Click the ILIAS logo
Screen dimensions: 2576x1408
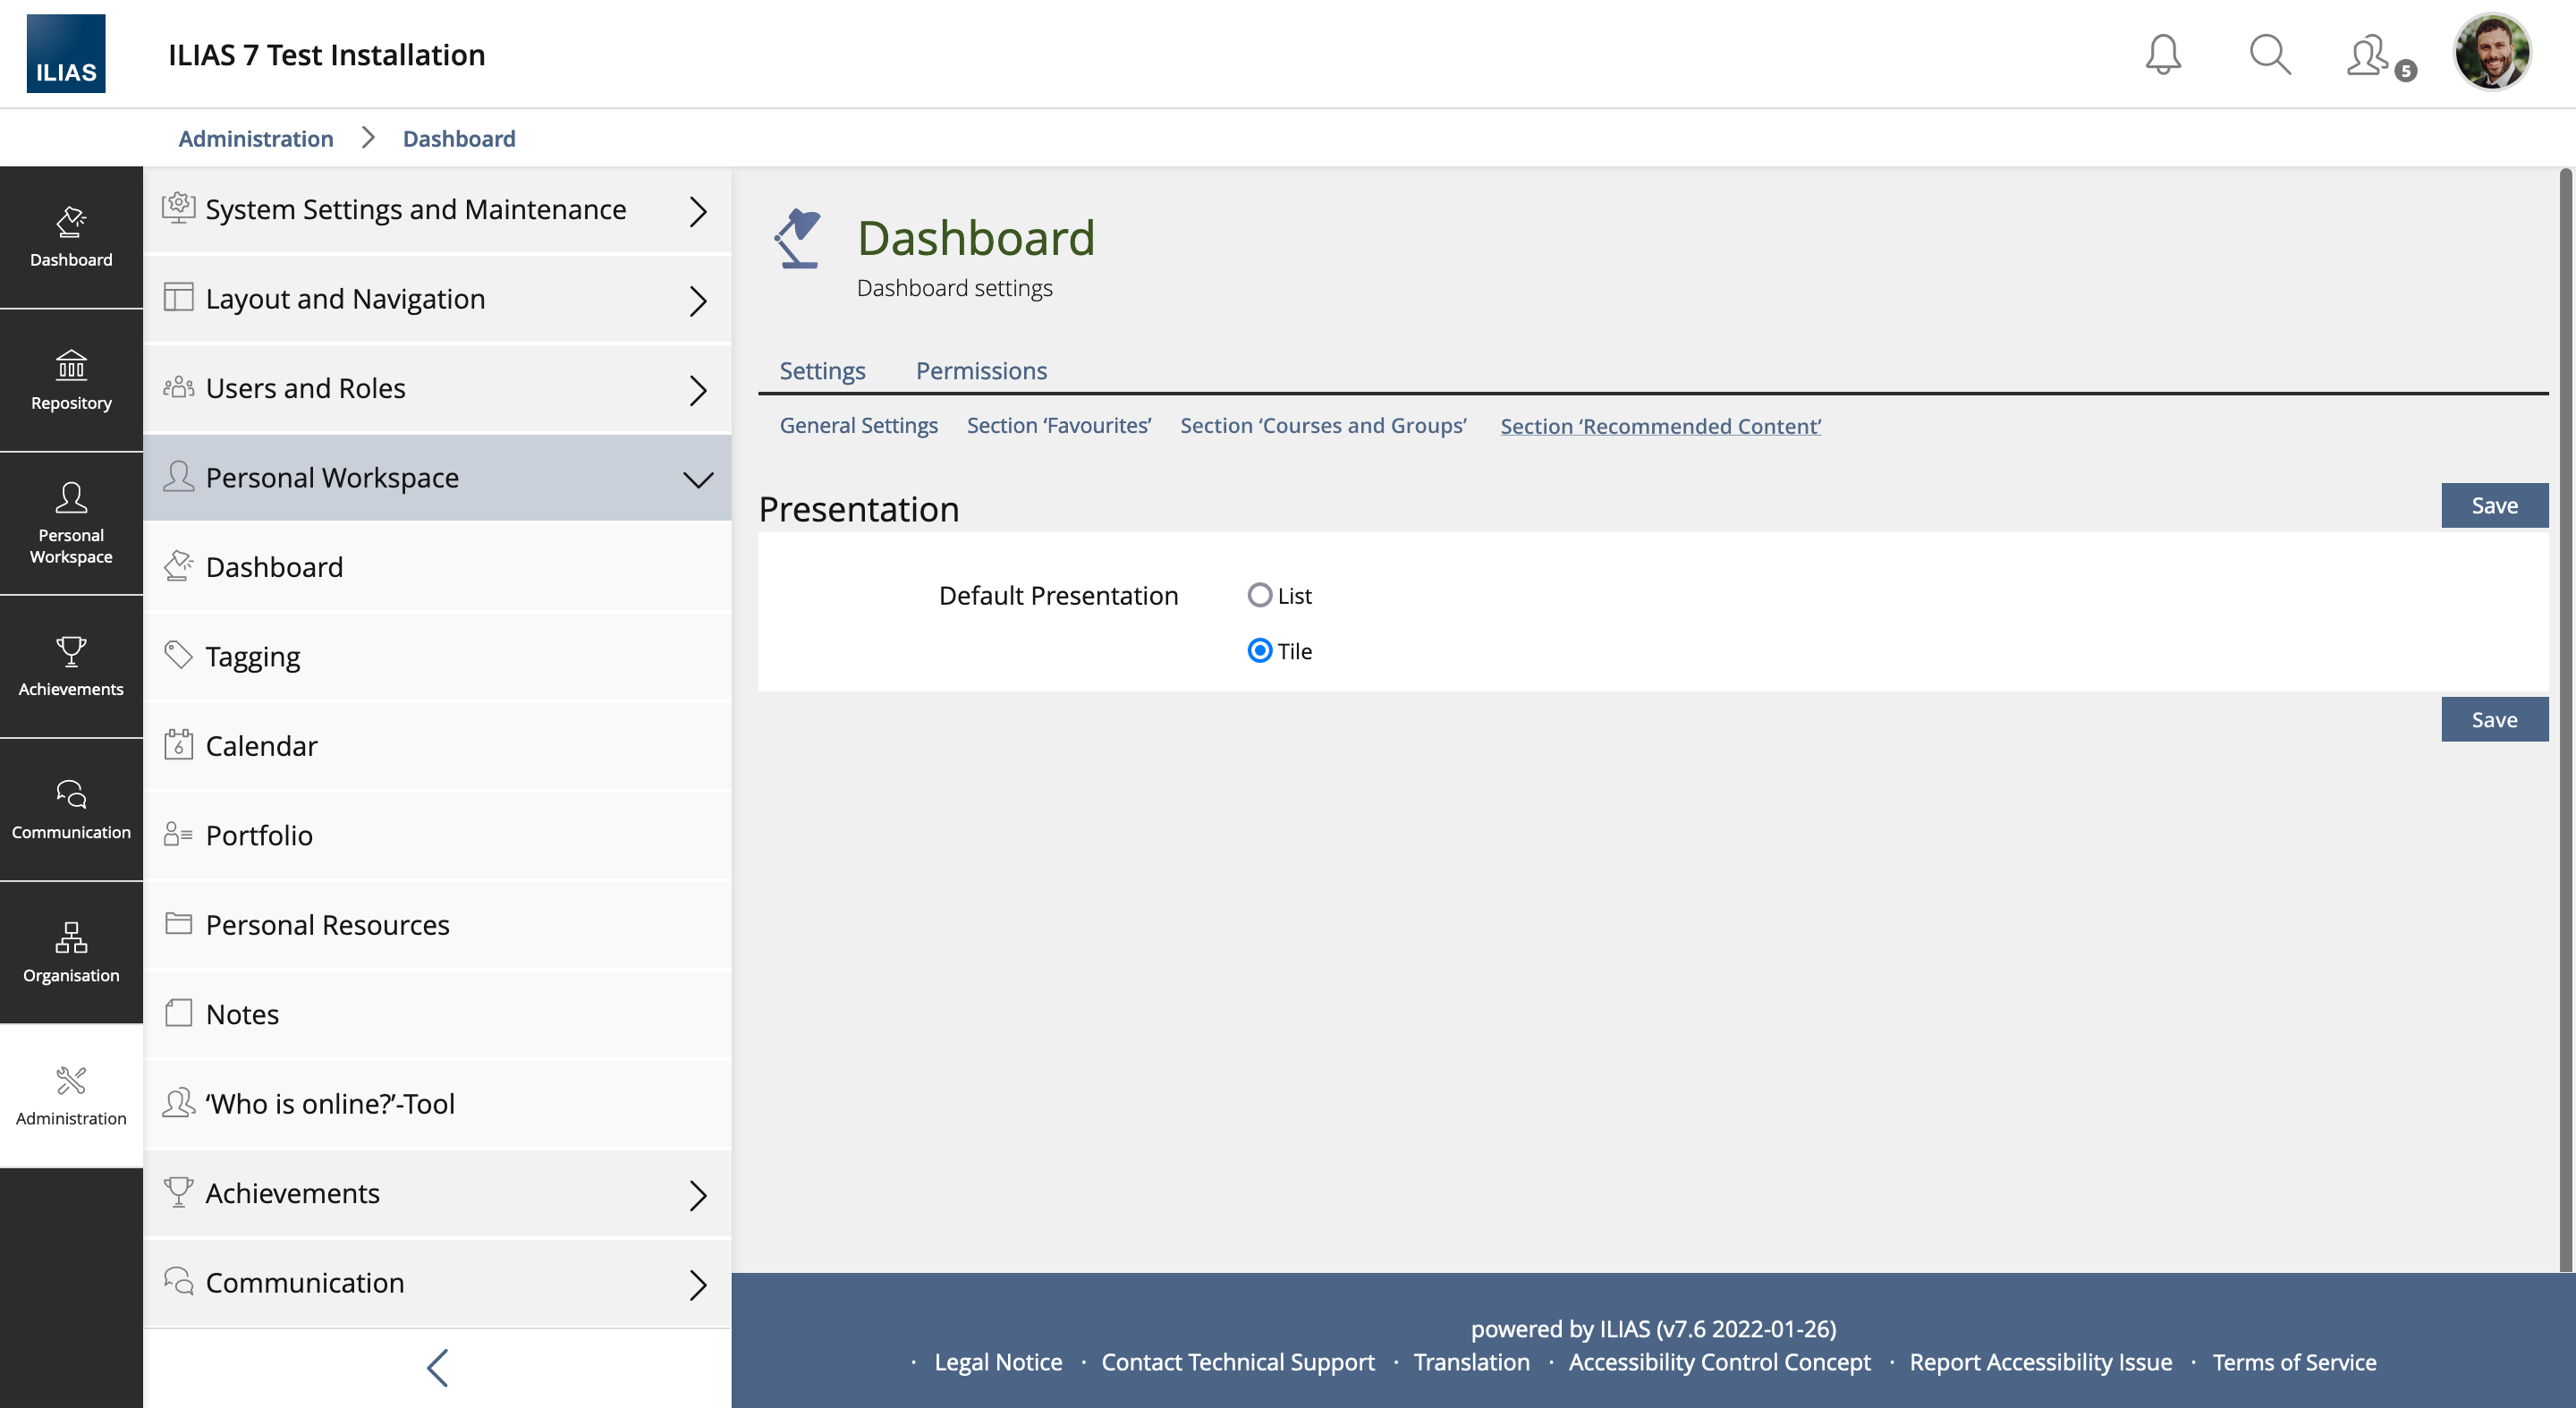pyautogui.click(x=66, y=54)
